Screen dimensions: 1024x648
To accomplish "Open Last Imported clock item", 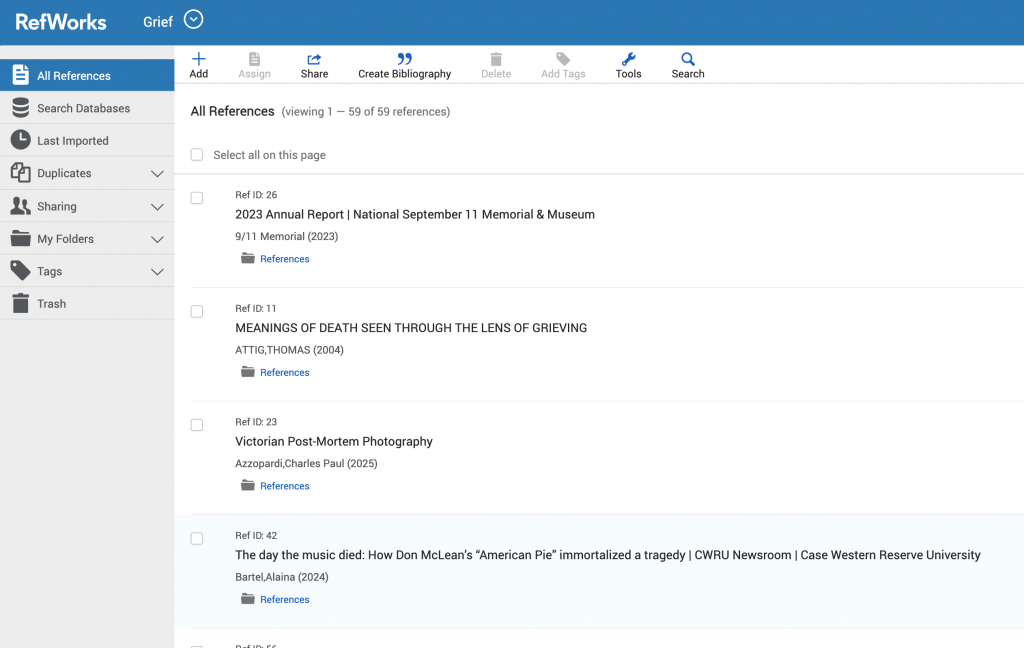I will [72, 141].
